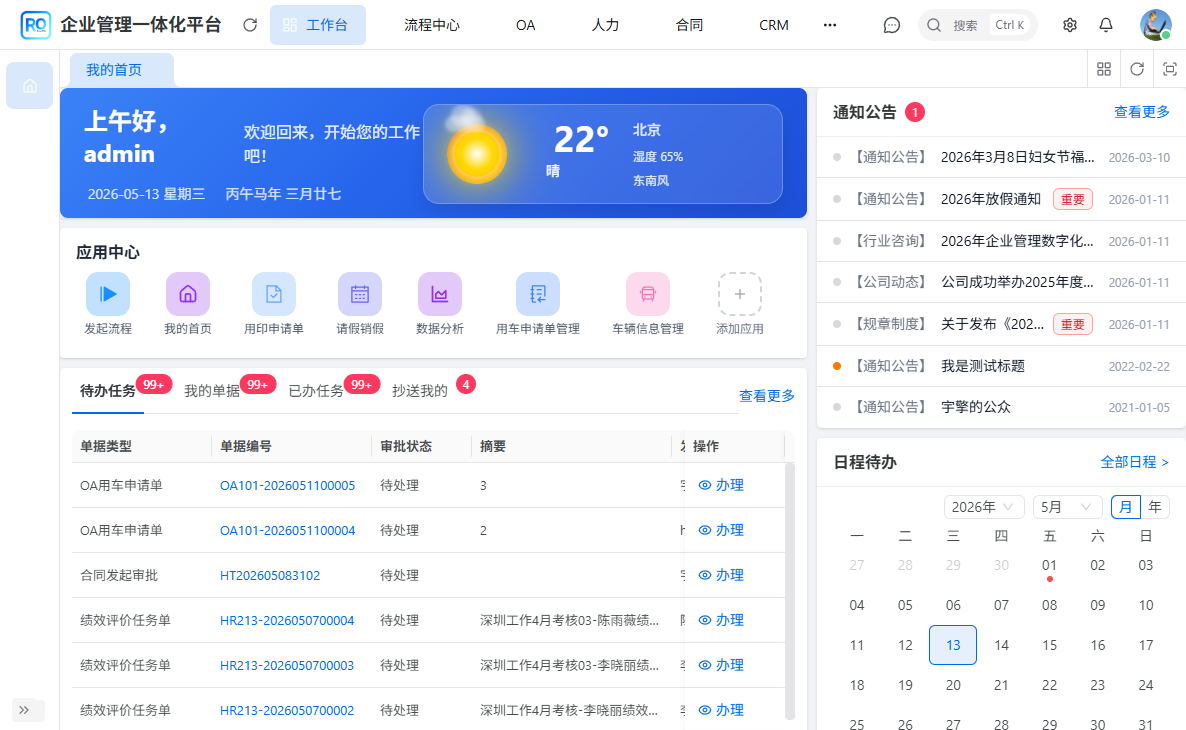Click 办理 for HT202605083102

point(722,576)
